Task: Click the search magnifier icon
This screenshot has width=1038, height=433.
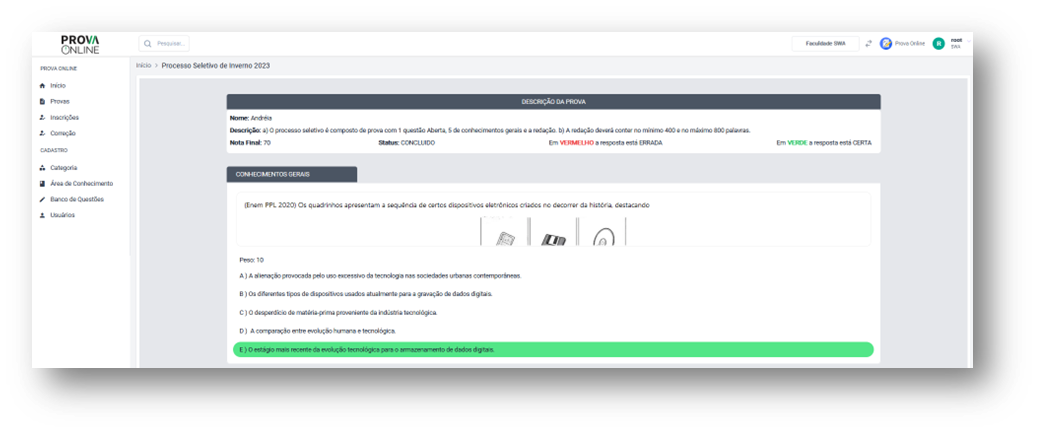Action: 148,44
